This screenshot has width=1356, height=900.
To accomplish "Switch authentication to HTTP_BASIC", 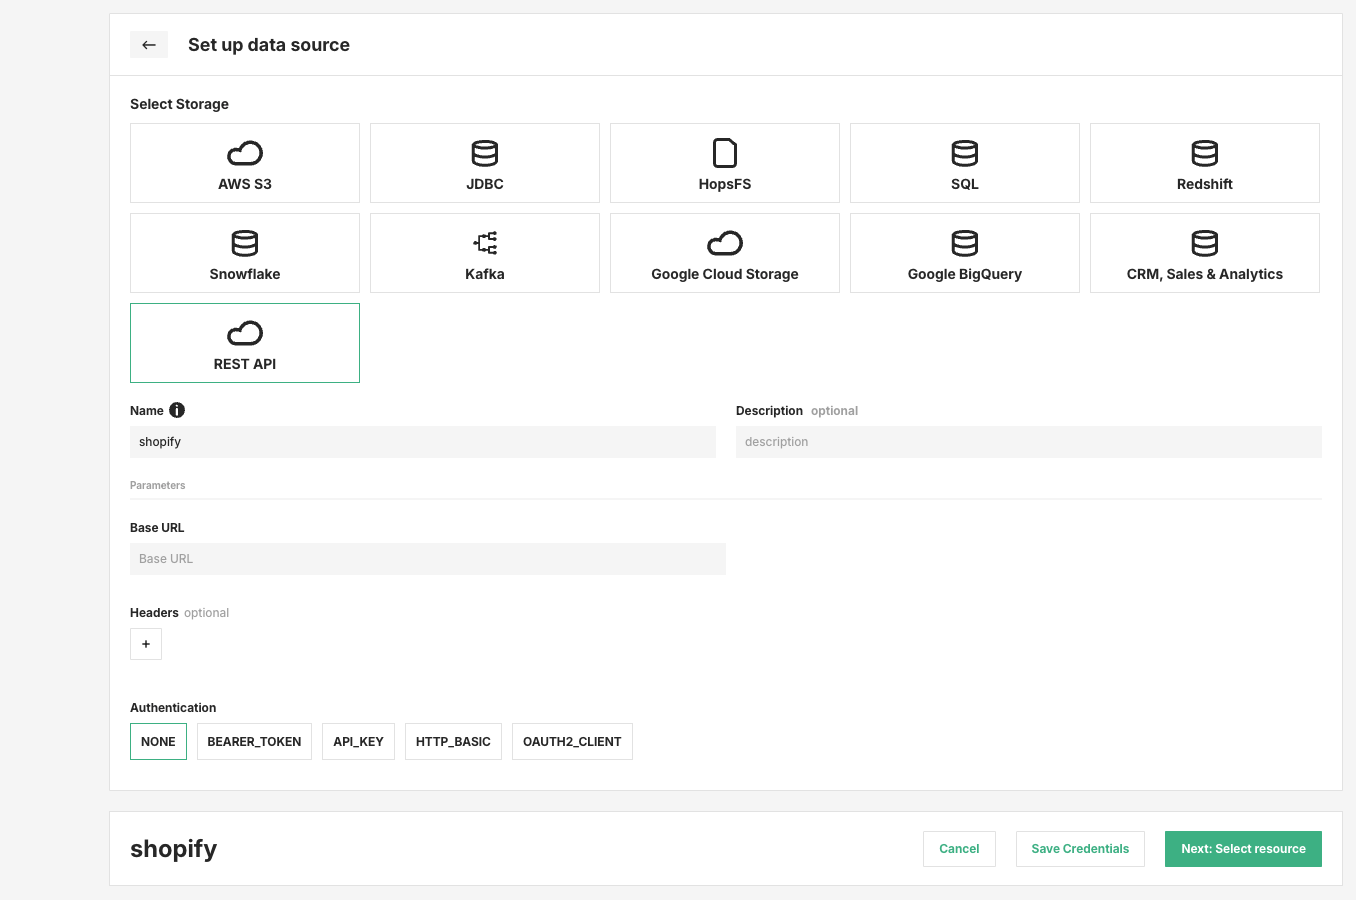I will [x=453, y=741].
